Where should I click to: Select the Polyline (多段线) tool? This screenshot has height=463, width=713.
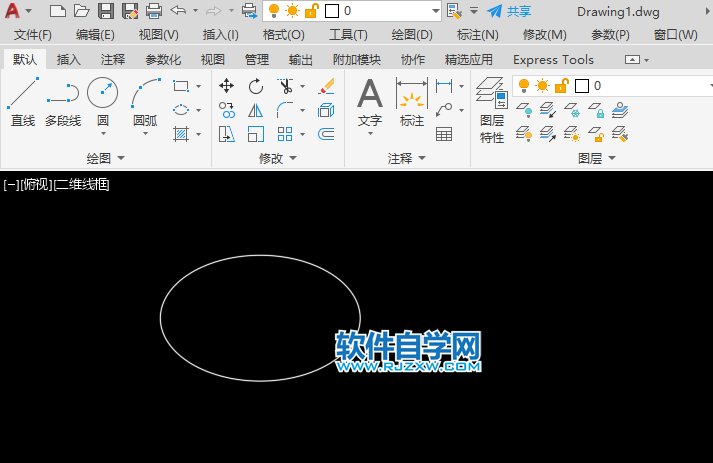click(63, 102)
